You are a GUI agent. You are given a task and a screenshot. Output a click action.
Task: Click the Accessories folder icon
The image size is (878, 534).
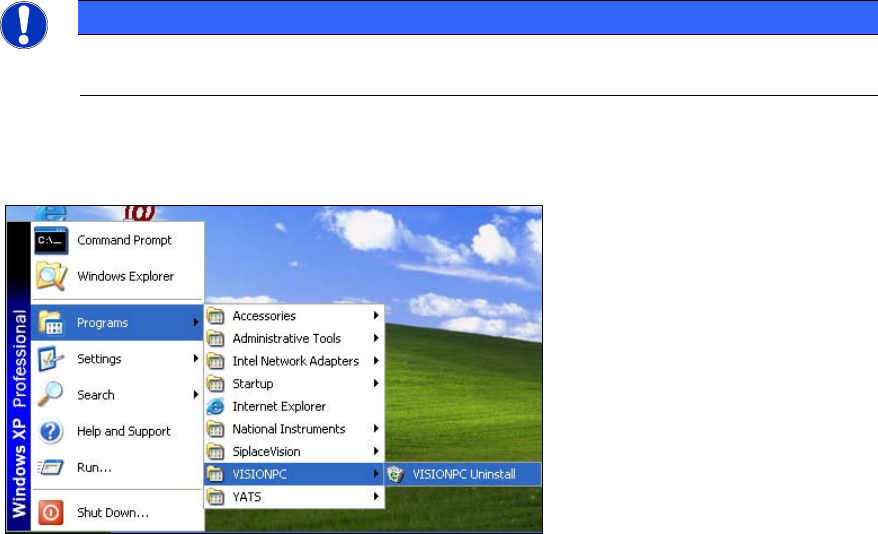click(216, 316)
